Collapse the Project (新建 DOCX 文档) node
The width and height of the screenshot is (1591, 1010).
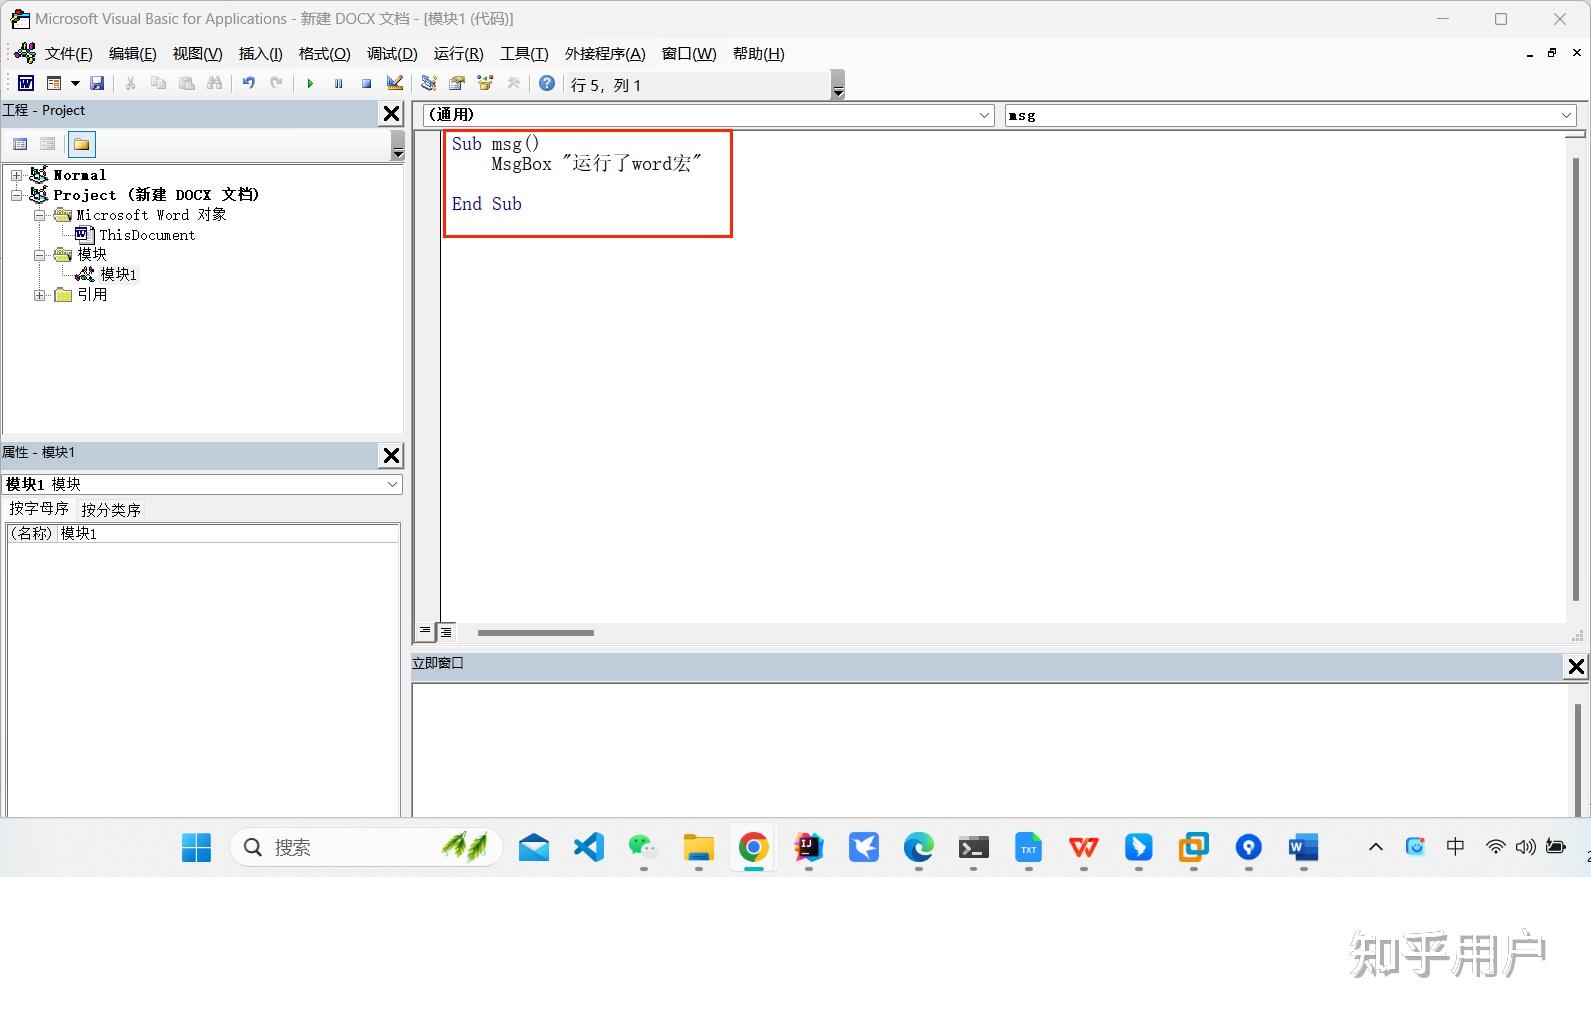[16, 195]
